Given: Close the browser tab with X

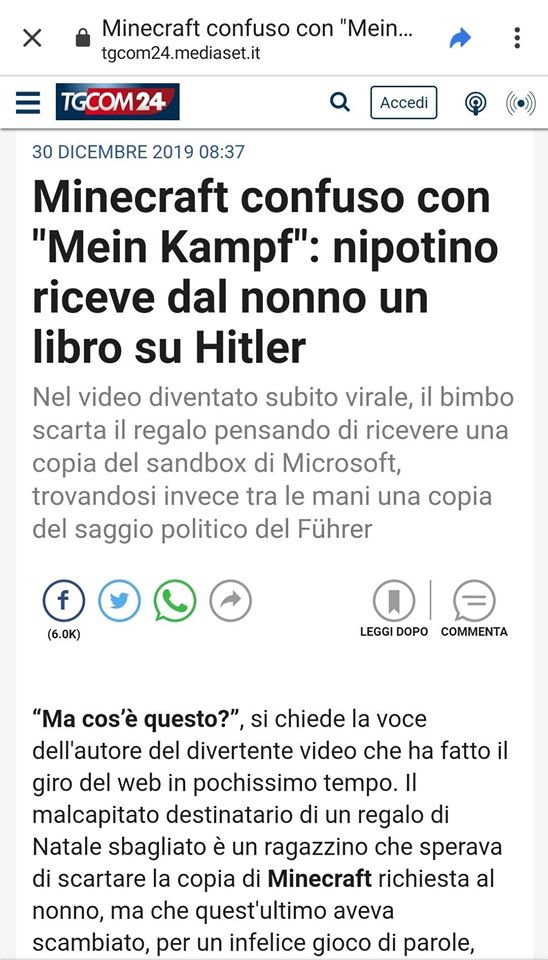Looking at the screenshot, I should tap(32, 39).
